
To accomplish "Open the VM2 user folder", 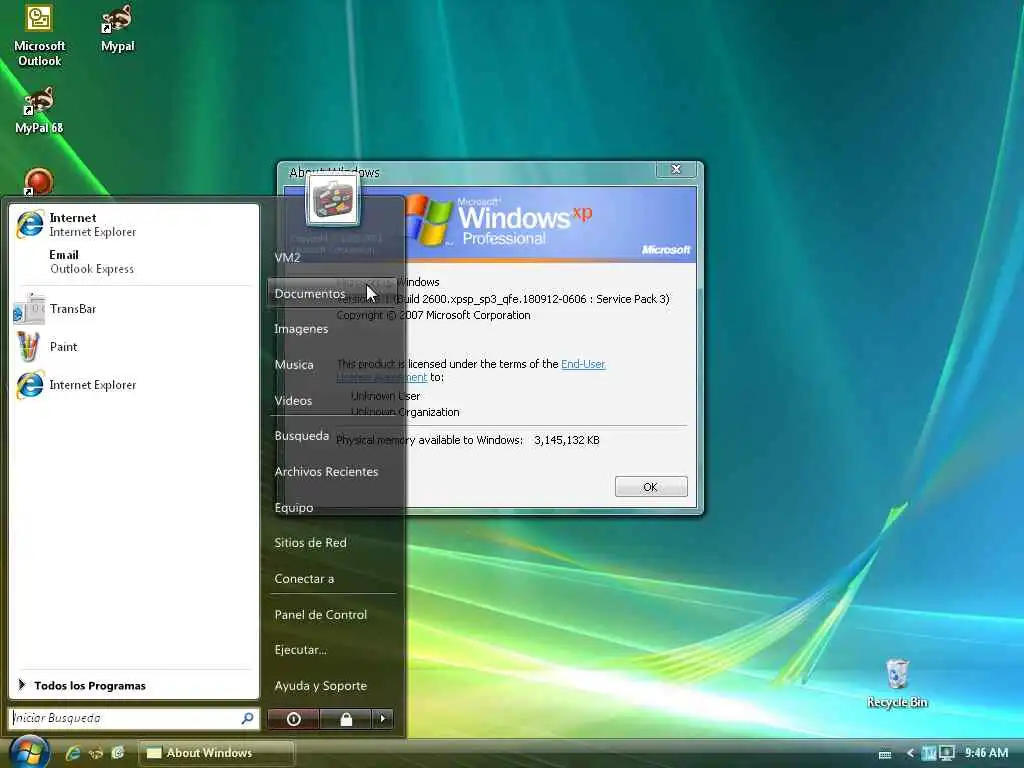I will coord(287,257).
